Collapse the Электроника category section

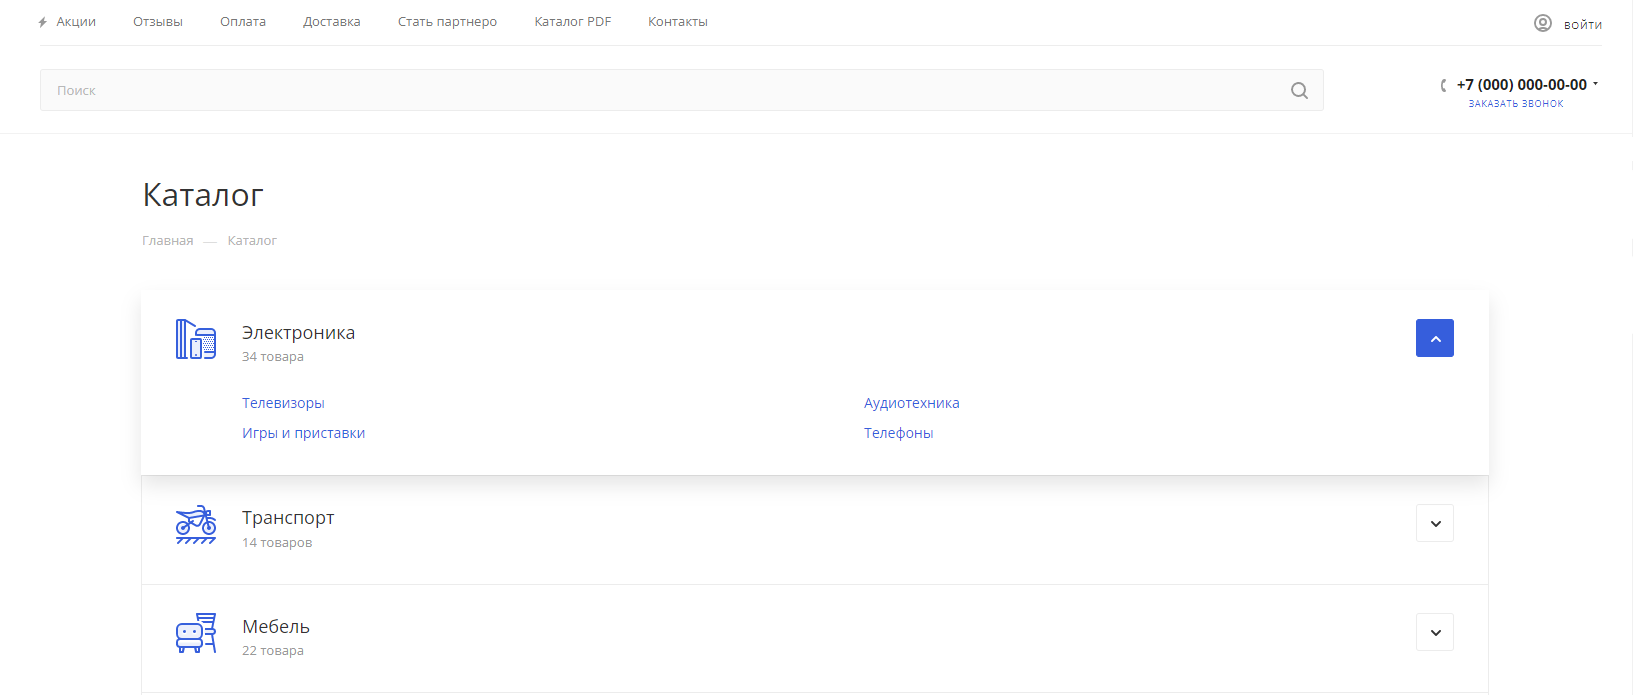[1434, 338]
